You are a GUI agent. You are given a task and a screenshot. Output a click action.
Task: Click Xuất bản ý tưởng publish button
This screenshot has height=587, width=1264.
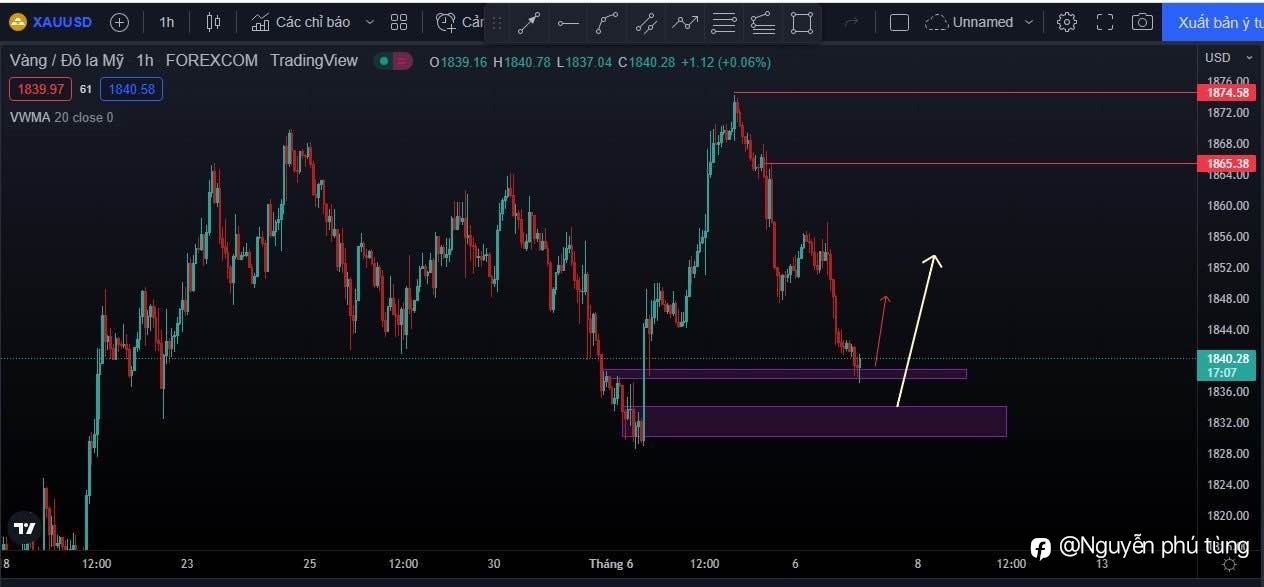[x=1213, y=22]
